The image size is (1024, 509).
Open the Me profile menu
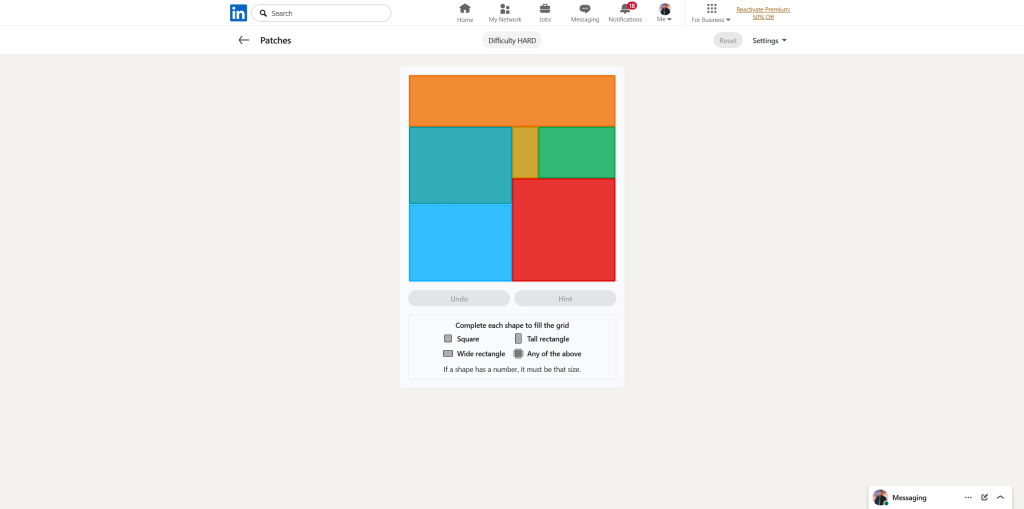pos(665,13)
